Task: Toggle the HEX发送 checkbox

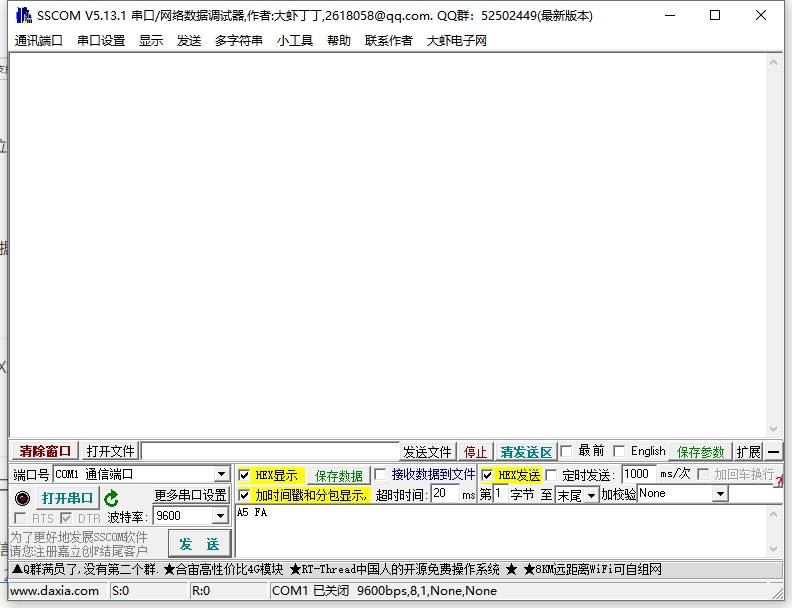Action: [487, 475]
